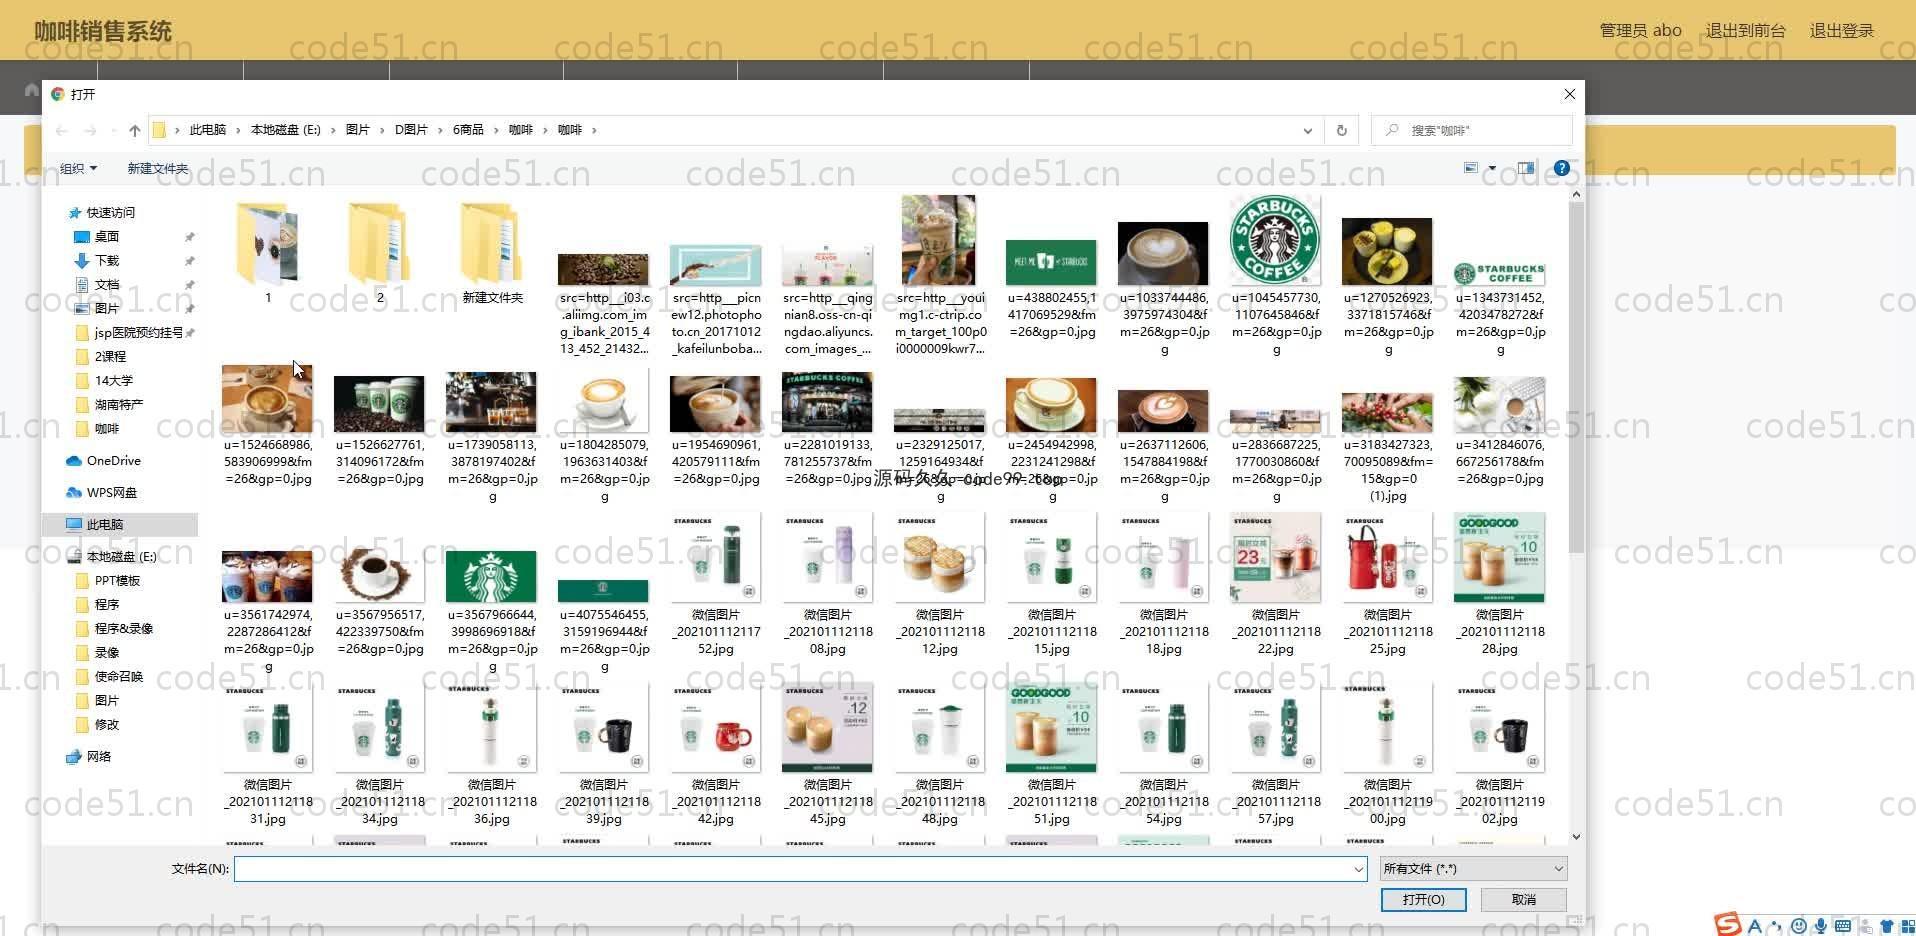The width and height of the screenshot is (1916, 936).
Task: Open the 组织 menu
Action: [79, 168]
